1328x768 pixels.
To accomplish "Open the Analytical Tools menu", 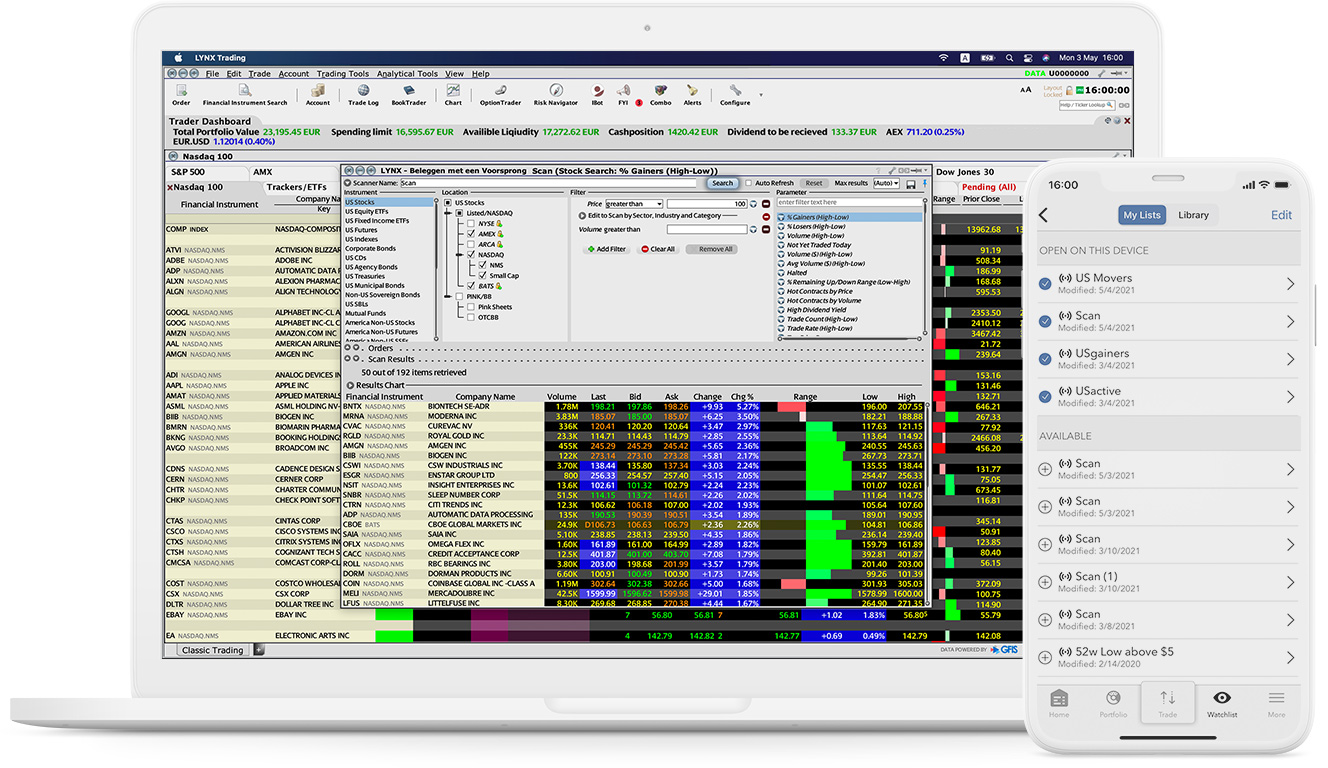I will tap(407, 74).
